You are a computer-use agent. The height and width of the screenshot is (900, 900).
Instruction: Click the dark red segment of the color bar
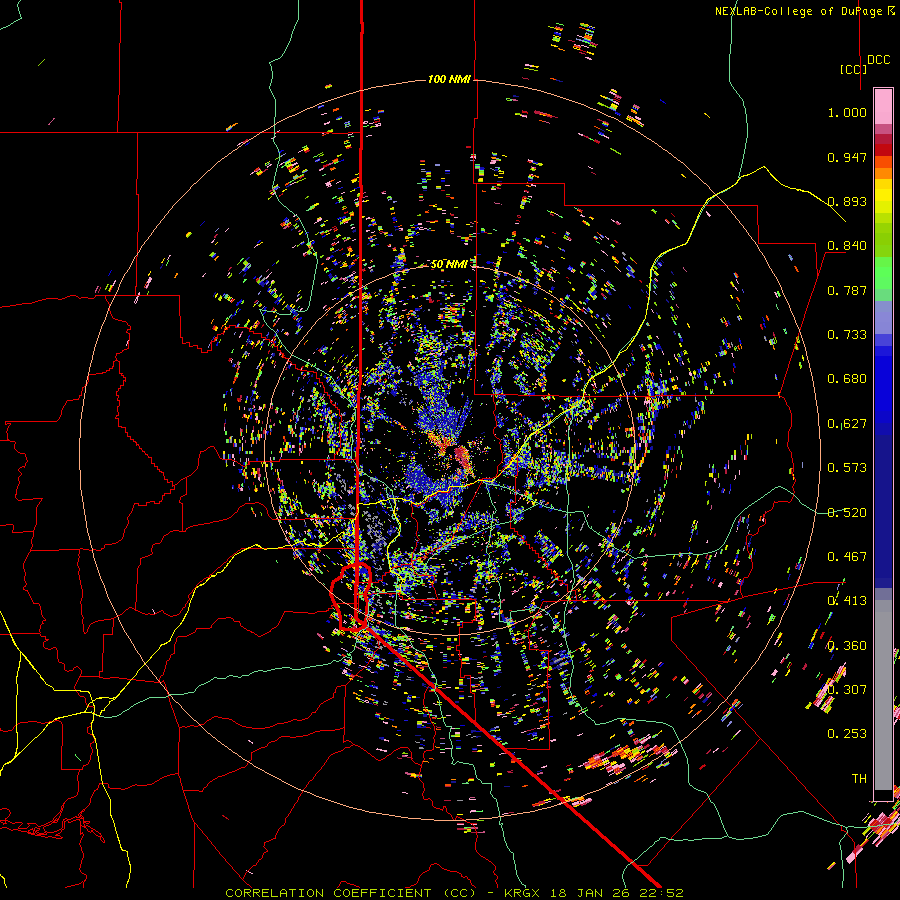pyautogui.click(x=883, y=150)
